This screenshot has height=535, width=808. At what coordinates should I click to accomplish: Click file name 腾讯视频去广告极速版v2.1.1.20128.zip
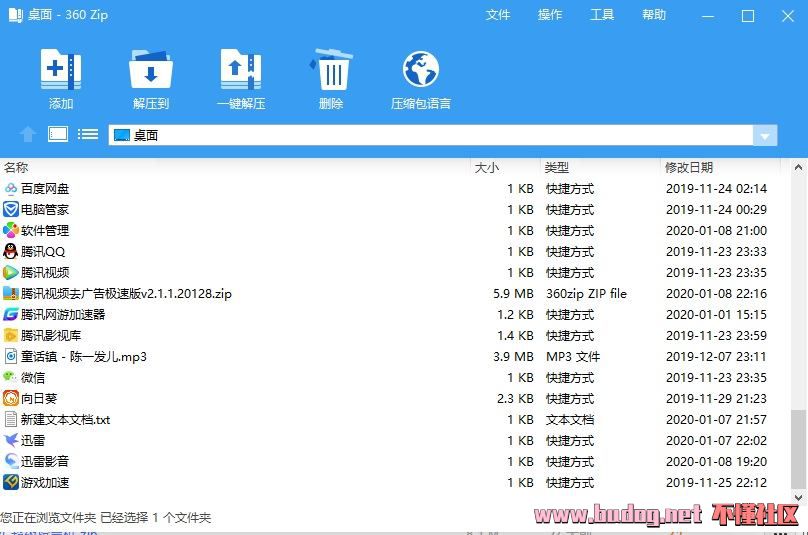[126, 294]
